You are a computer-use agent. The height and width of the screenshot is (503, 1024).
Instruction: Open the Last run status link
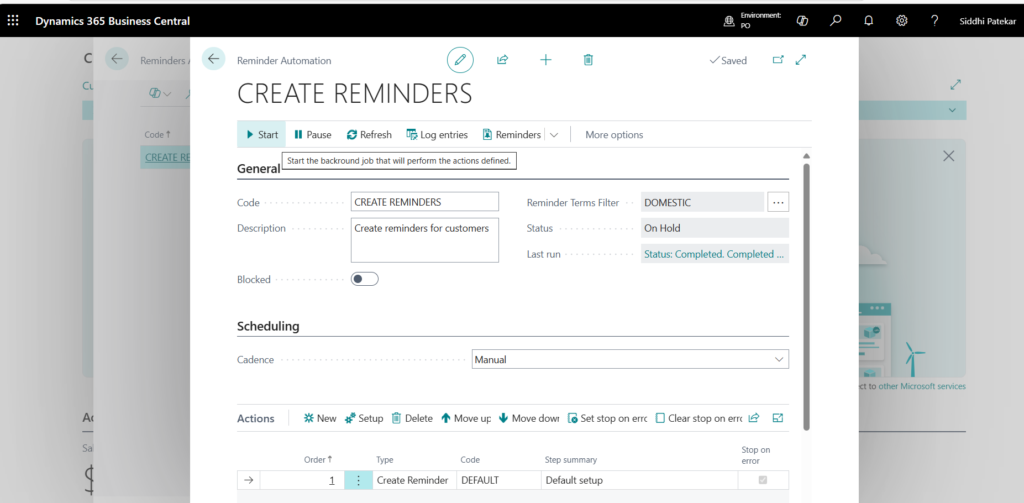tap(714, 254)
